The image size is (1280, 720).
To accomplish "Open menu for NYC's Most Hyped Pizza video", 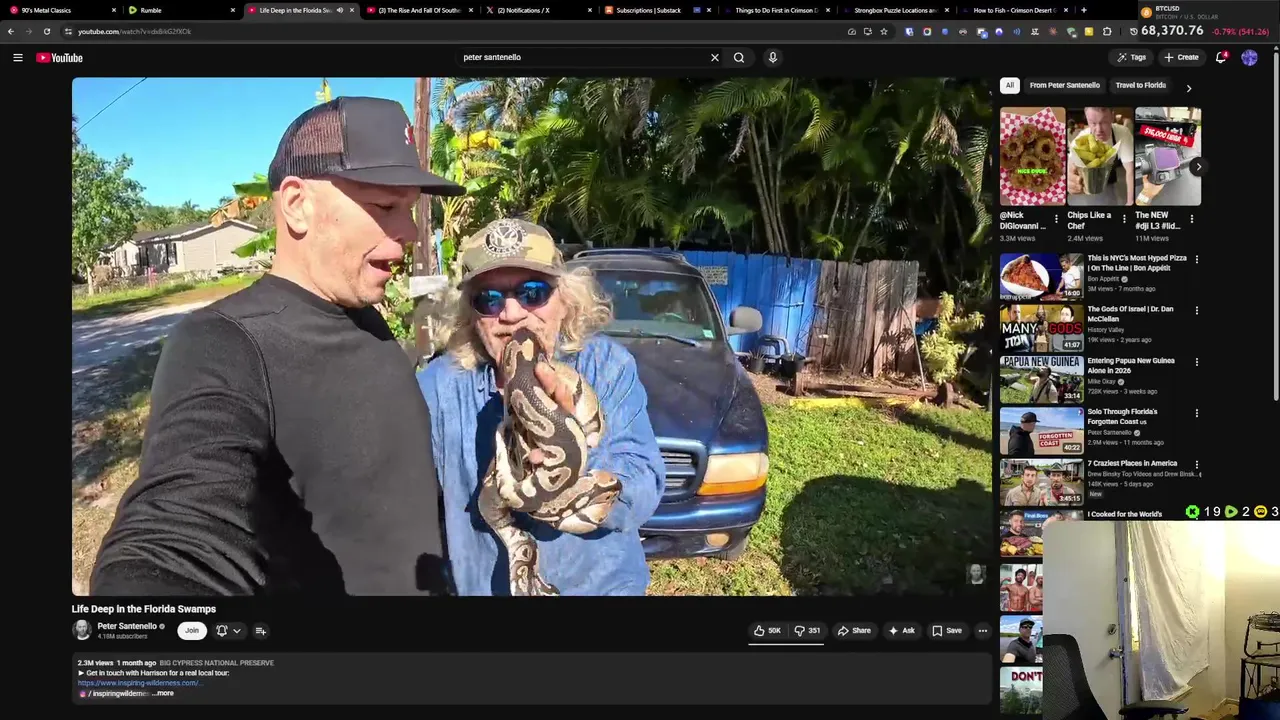I will pos(1196,259).
